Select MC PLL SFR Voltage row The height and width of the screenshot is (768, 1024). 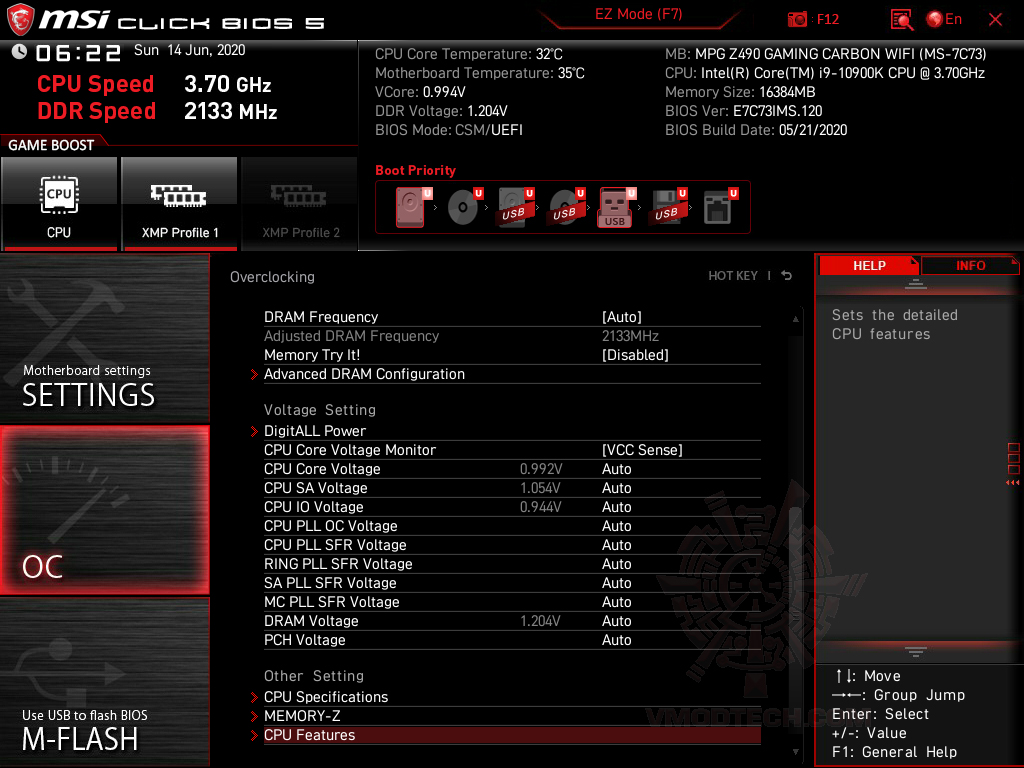[x=512, y=601]
